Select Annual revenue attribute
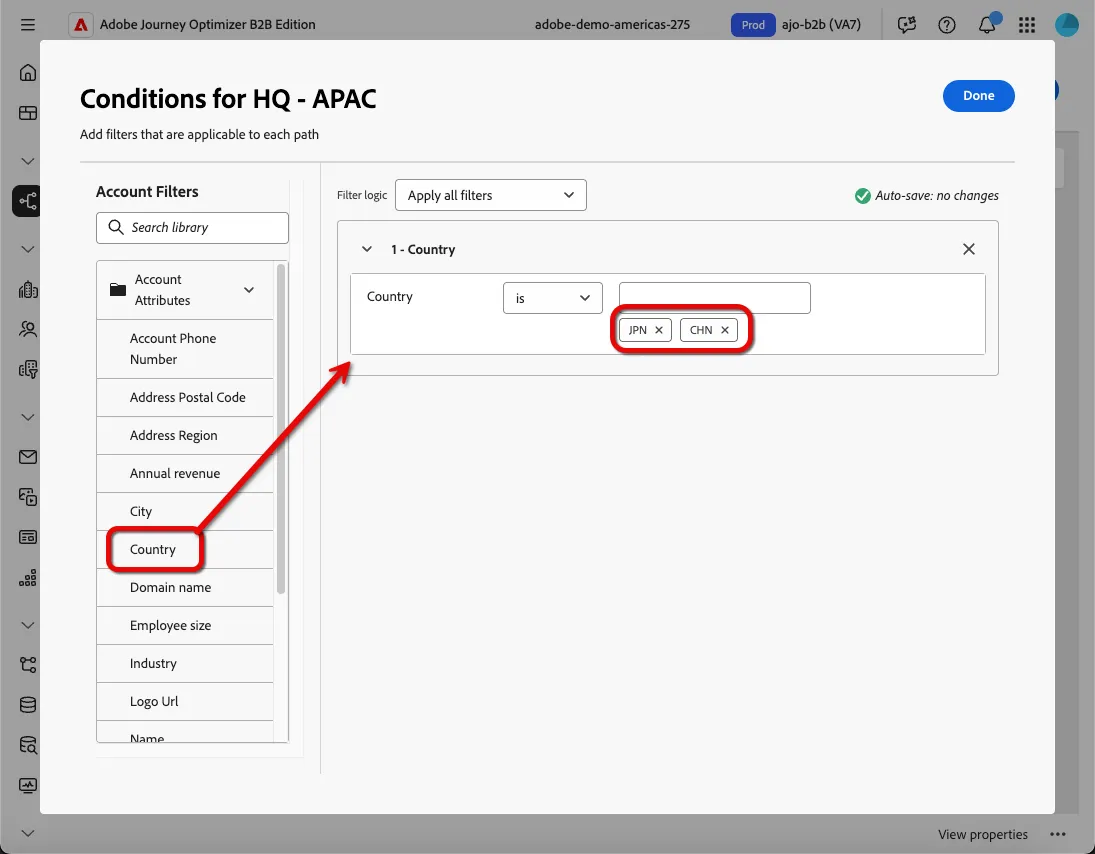The width and height of the screenshot is (1095, 854). tap(184, 473)
